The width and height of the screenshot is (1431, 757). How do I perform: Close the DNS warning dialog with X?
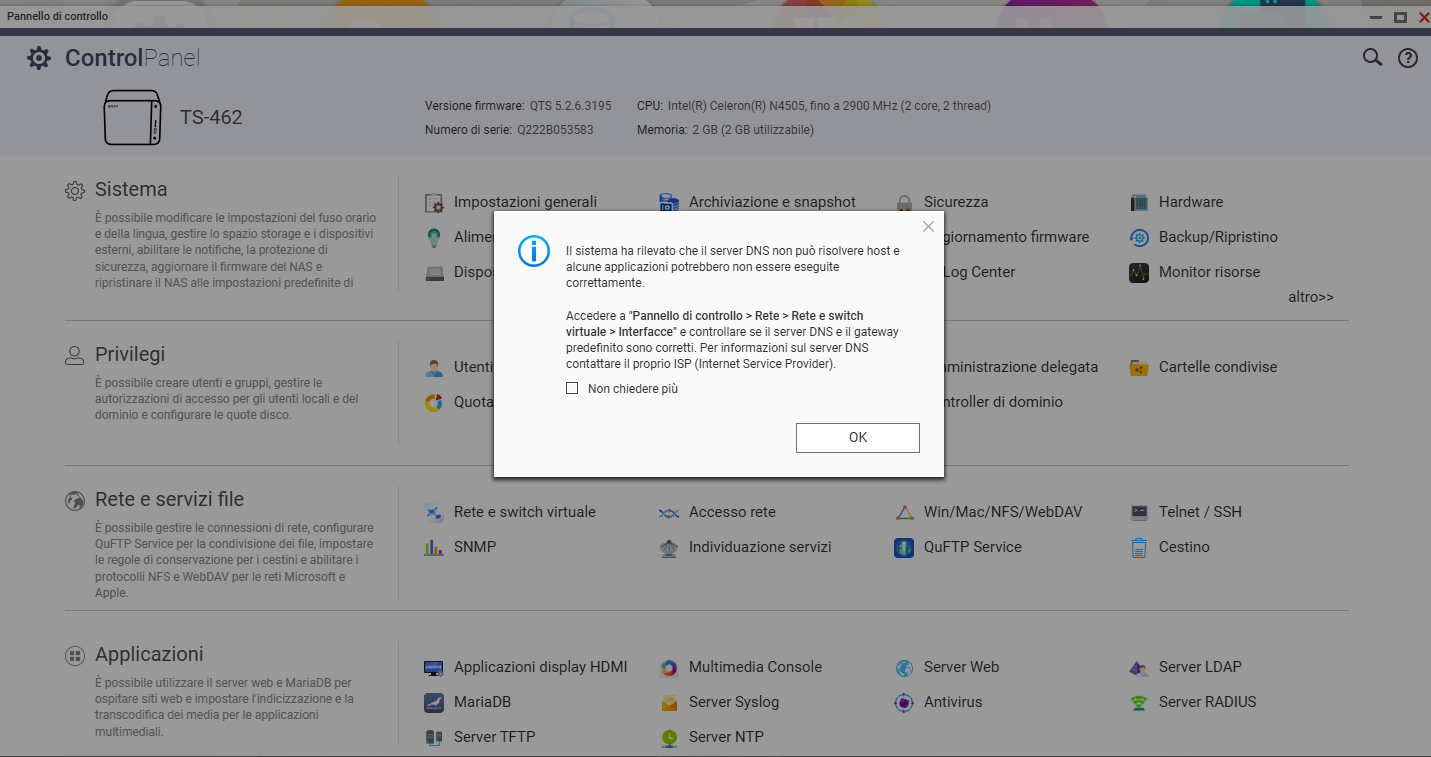coord(928,227)
